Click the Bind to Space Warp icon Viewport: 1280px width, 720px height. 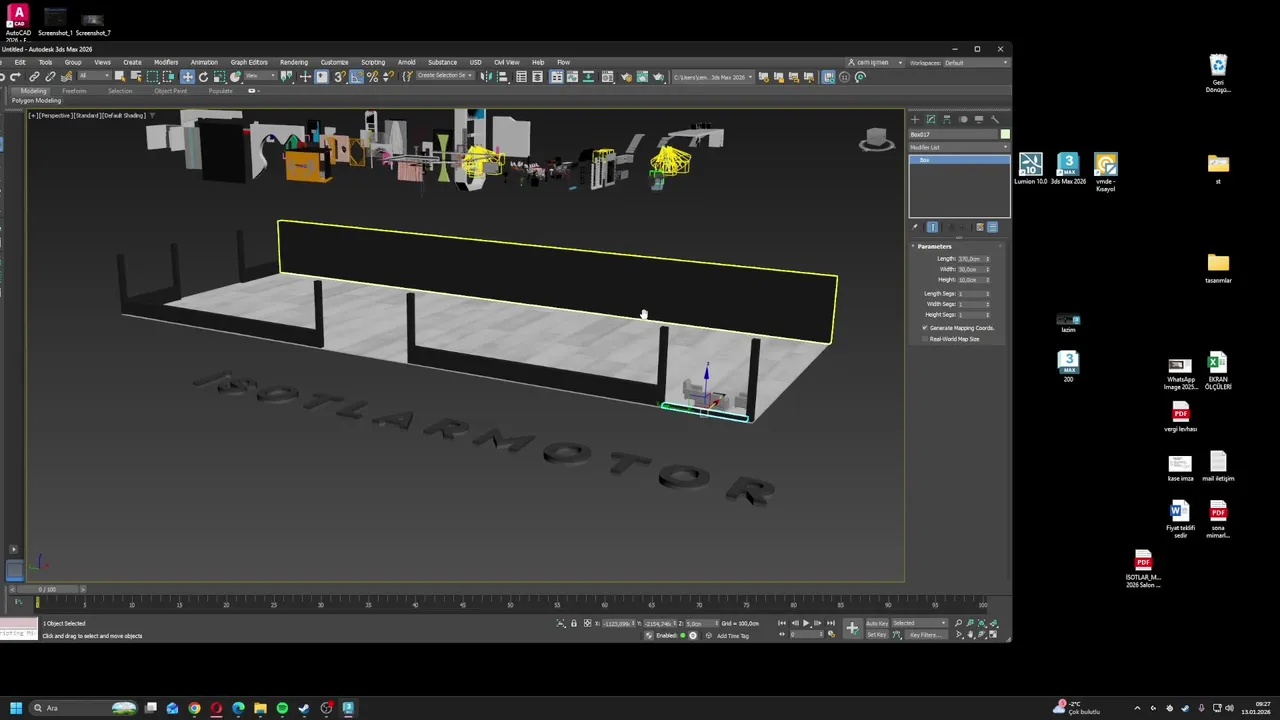[67, 76]
